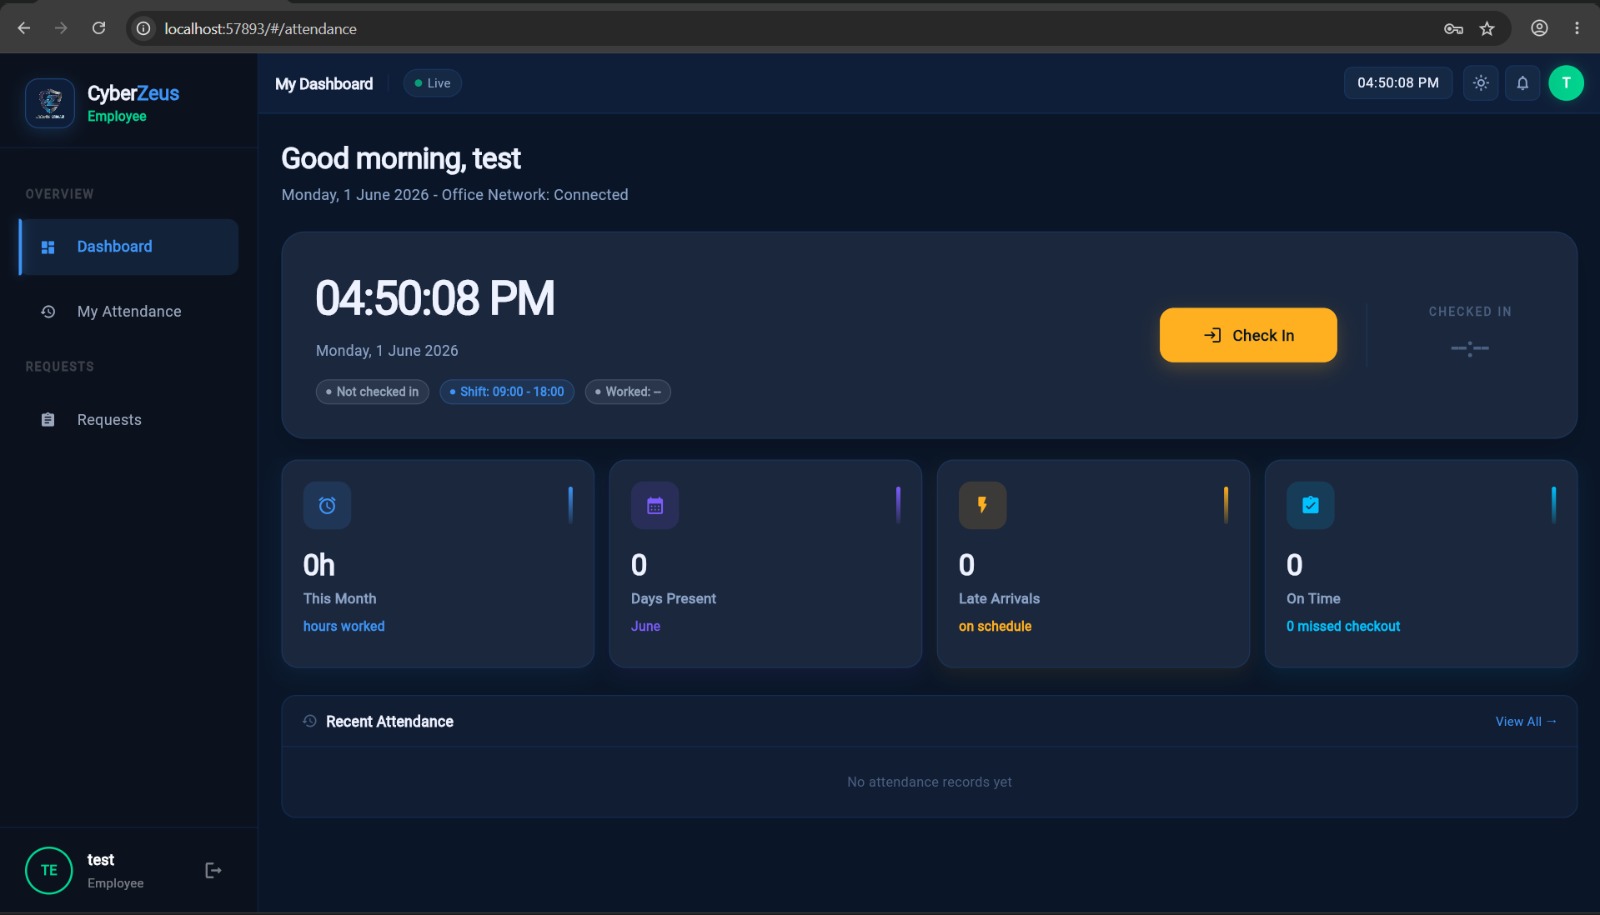Viewport: 1600px width, 915px height.
Task: Click the logout icon beside test user
Action: click(x=213, y=870)
